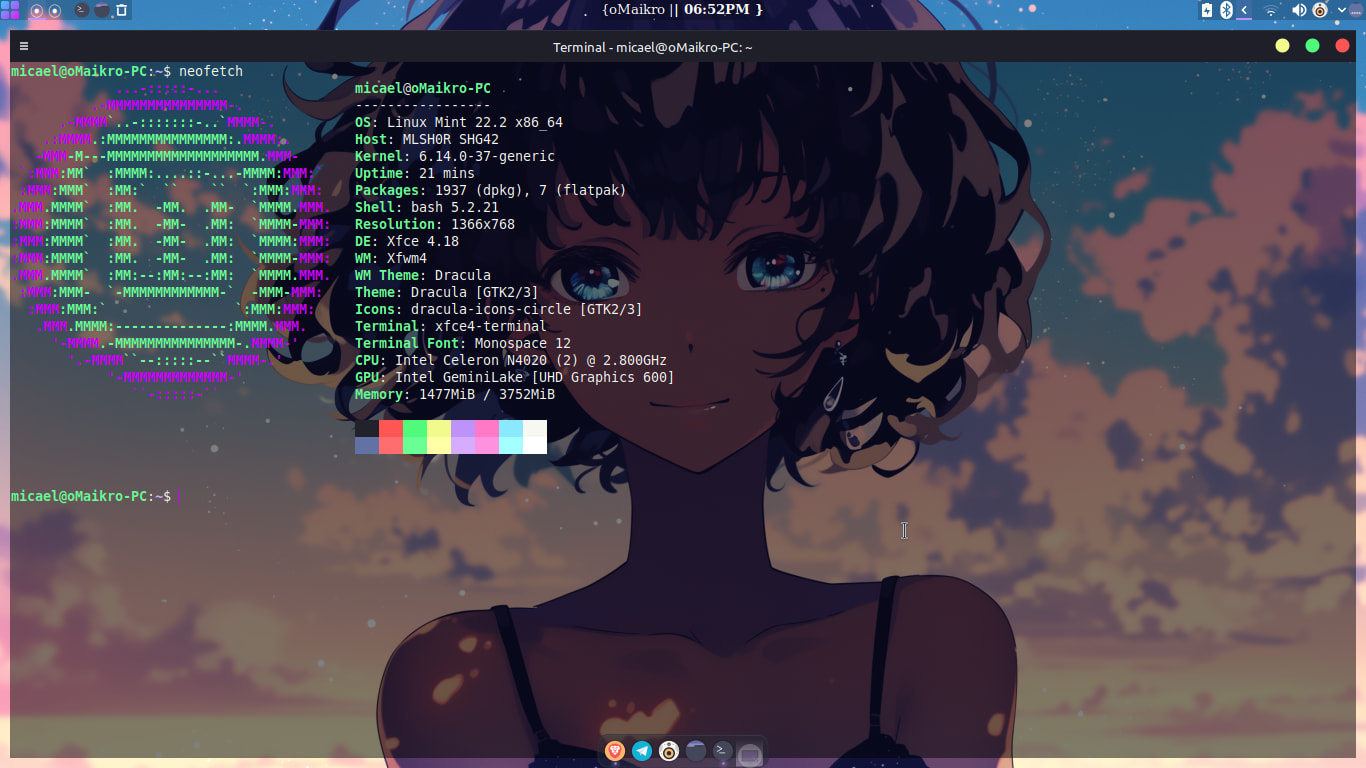Image resolution: width=1366 pixels, height=768 pixels.
Task: Check battery charging status icon
Action: (1207, 10)
